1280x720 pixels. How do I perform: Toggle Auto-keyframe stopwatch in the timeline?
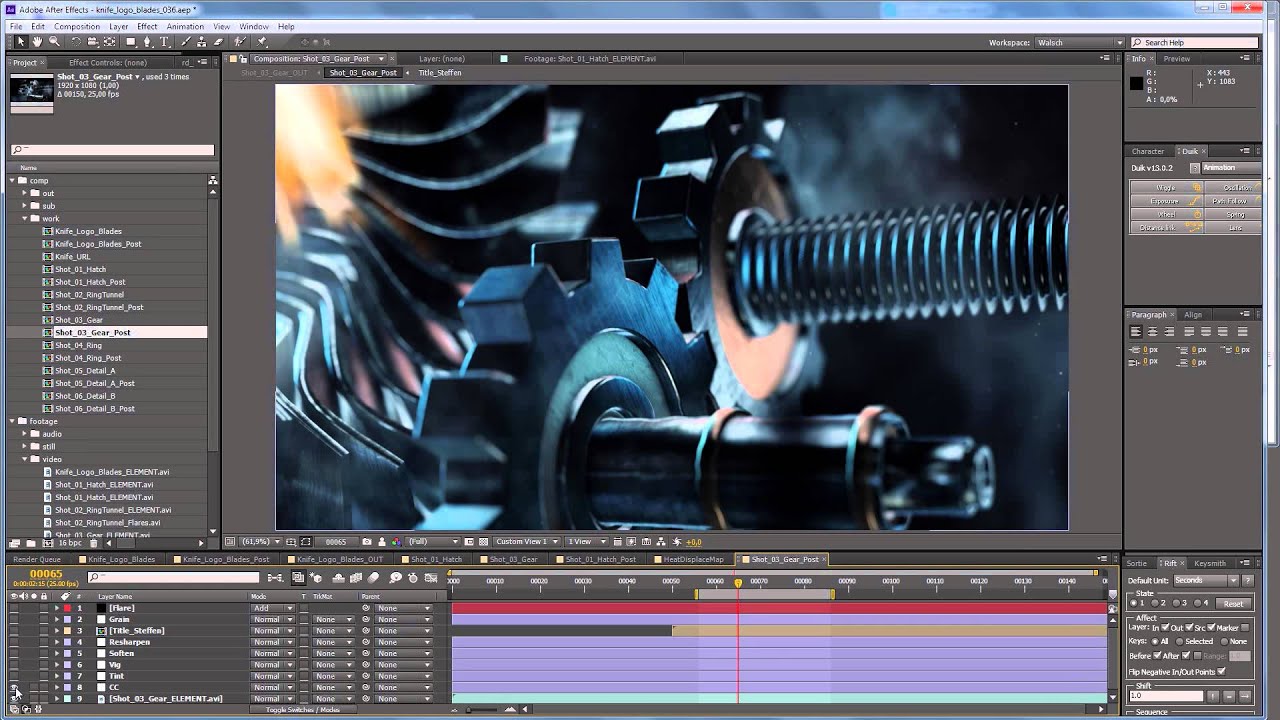413,578
